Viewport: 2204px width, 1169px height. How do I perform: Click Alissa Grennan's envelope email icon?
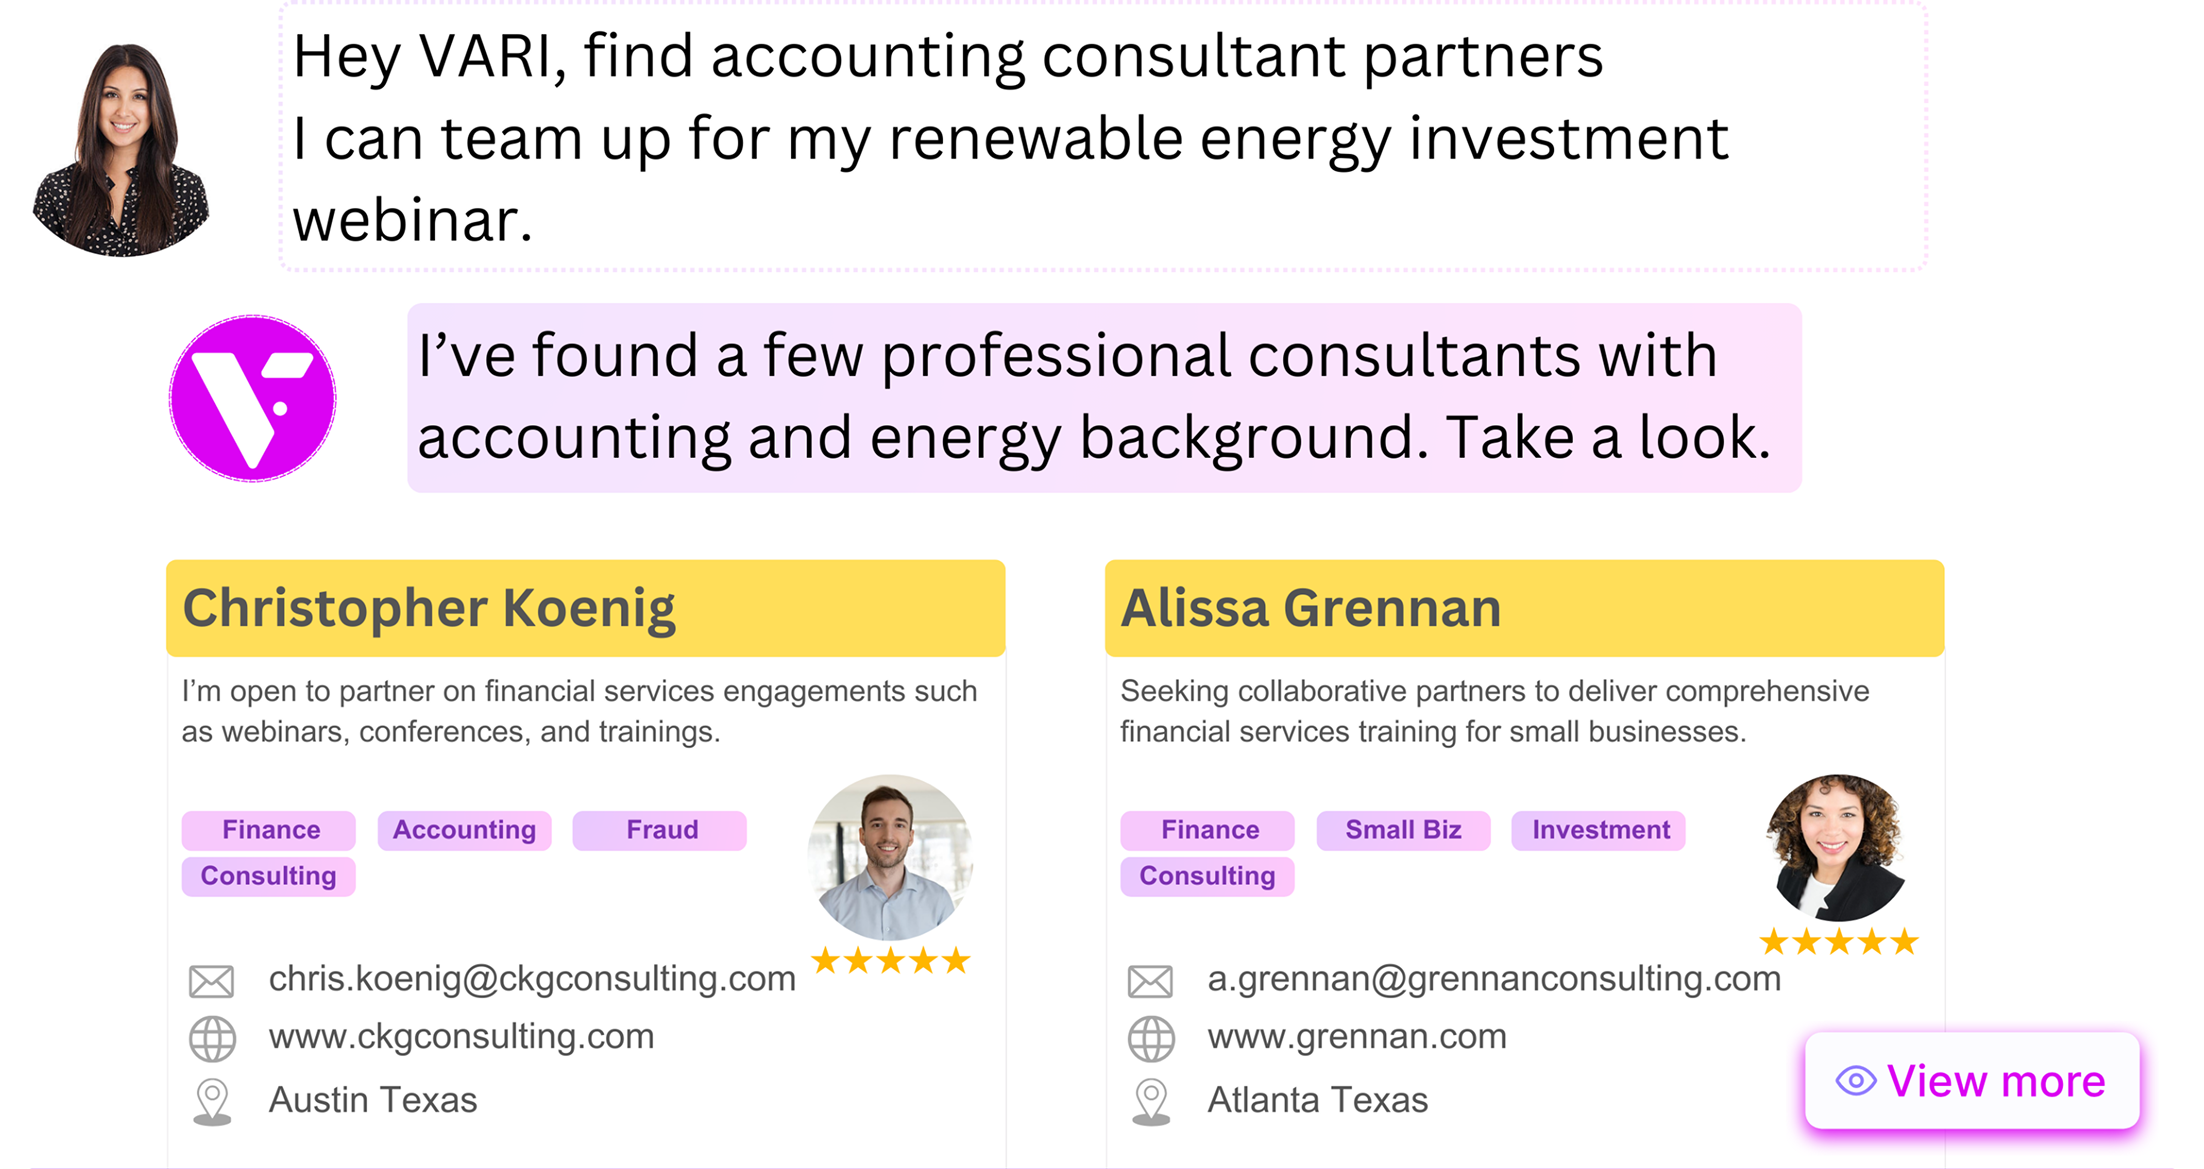[1151, 981]
